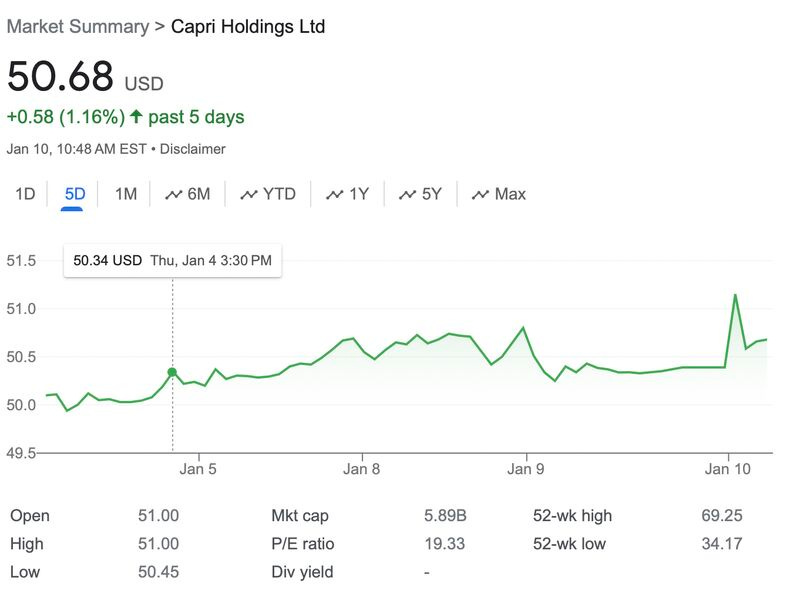The height and width of the screenshot is (601, 800).
Task: Click the Jan 10, 10:48 AM EST timestamp
Action: point(77,149)
